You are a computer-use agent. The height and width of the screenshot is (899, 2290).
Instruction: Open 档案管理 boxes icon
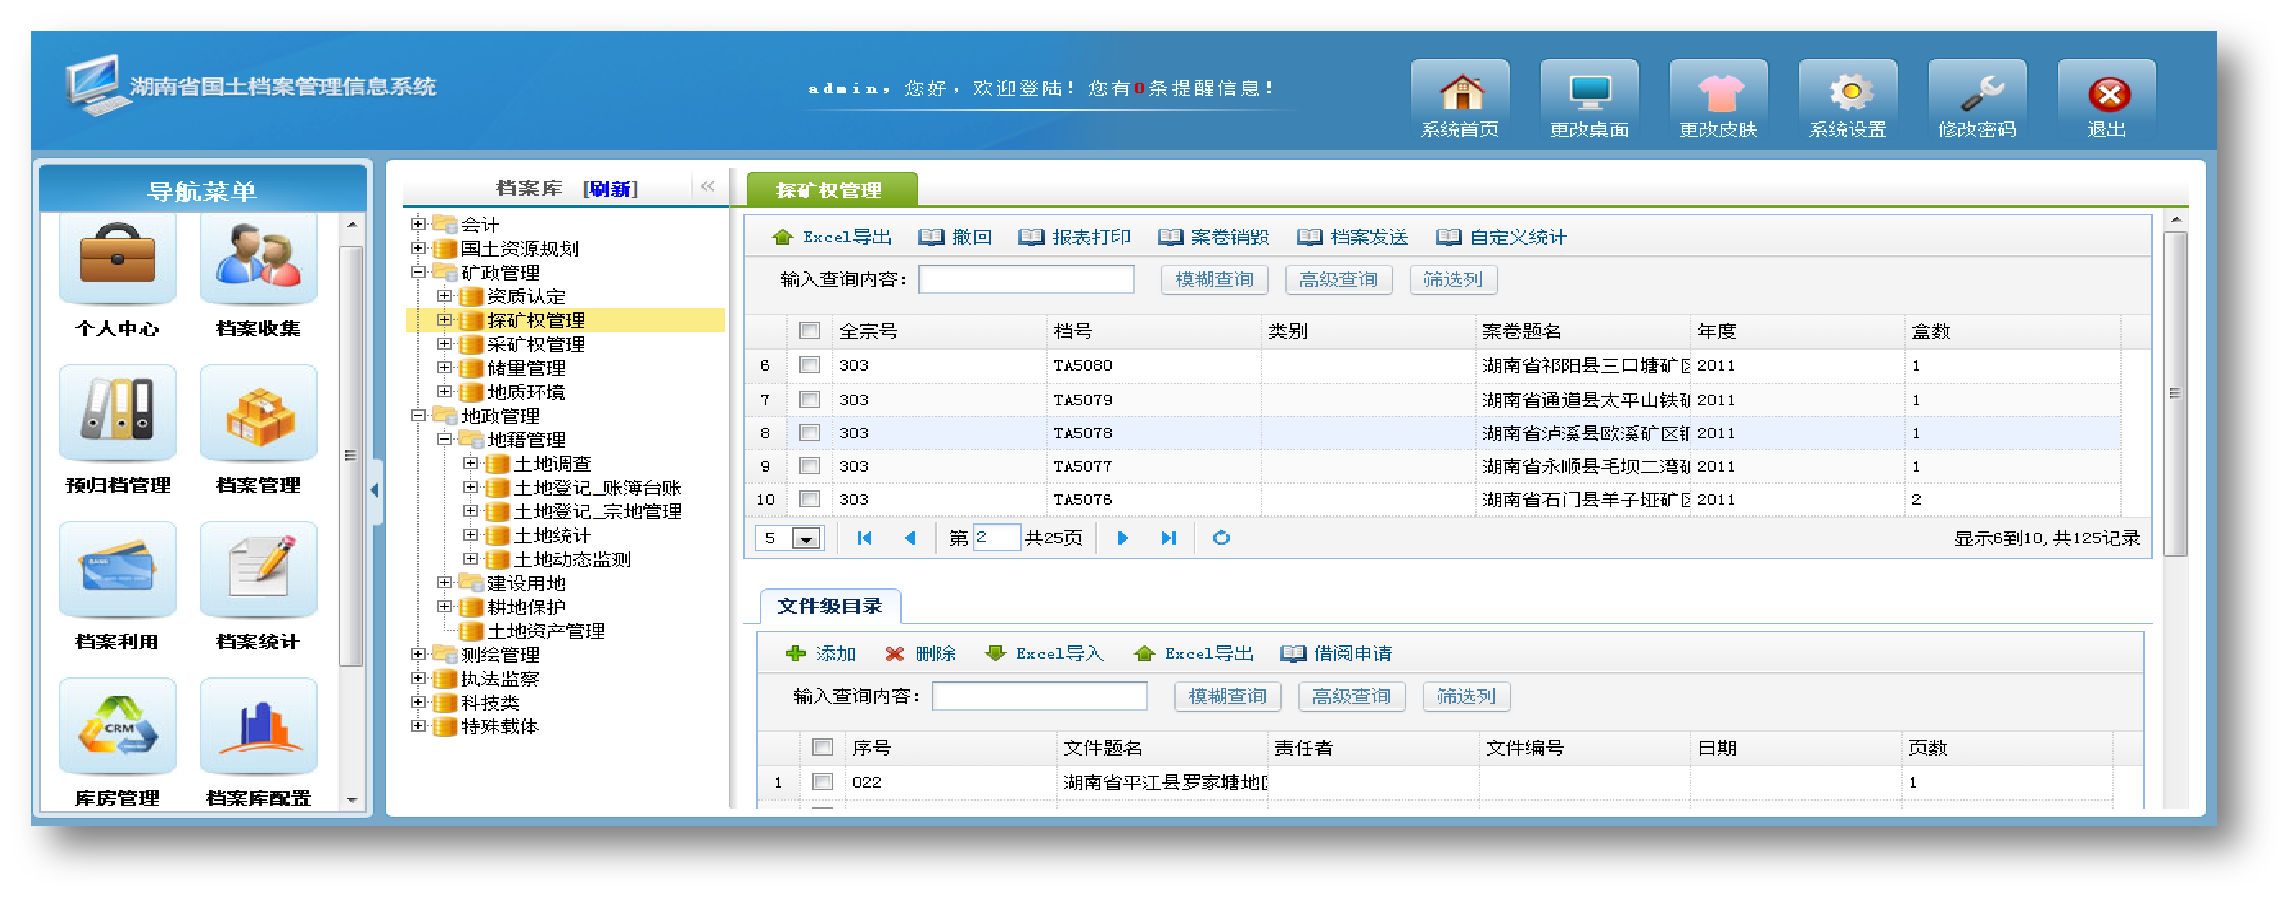pyautogui.click(x=258, y=412)
